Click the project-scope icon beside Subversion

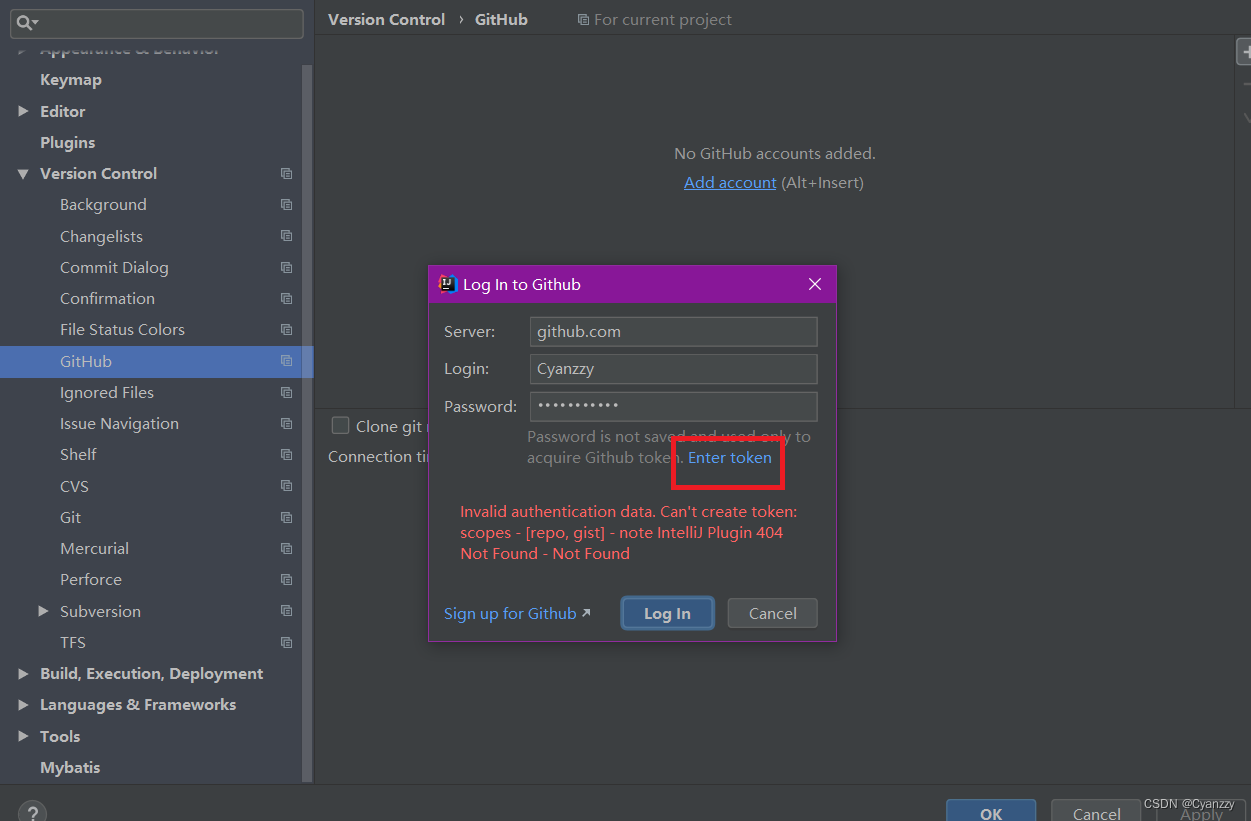[286, 611]
